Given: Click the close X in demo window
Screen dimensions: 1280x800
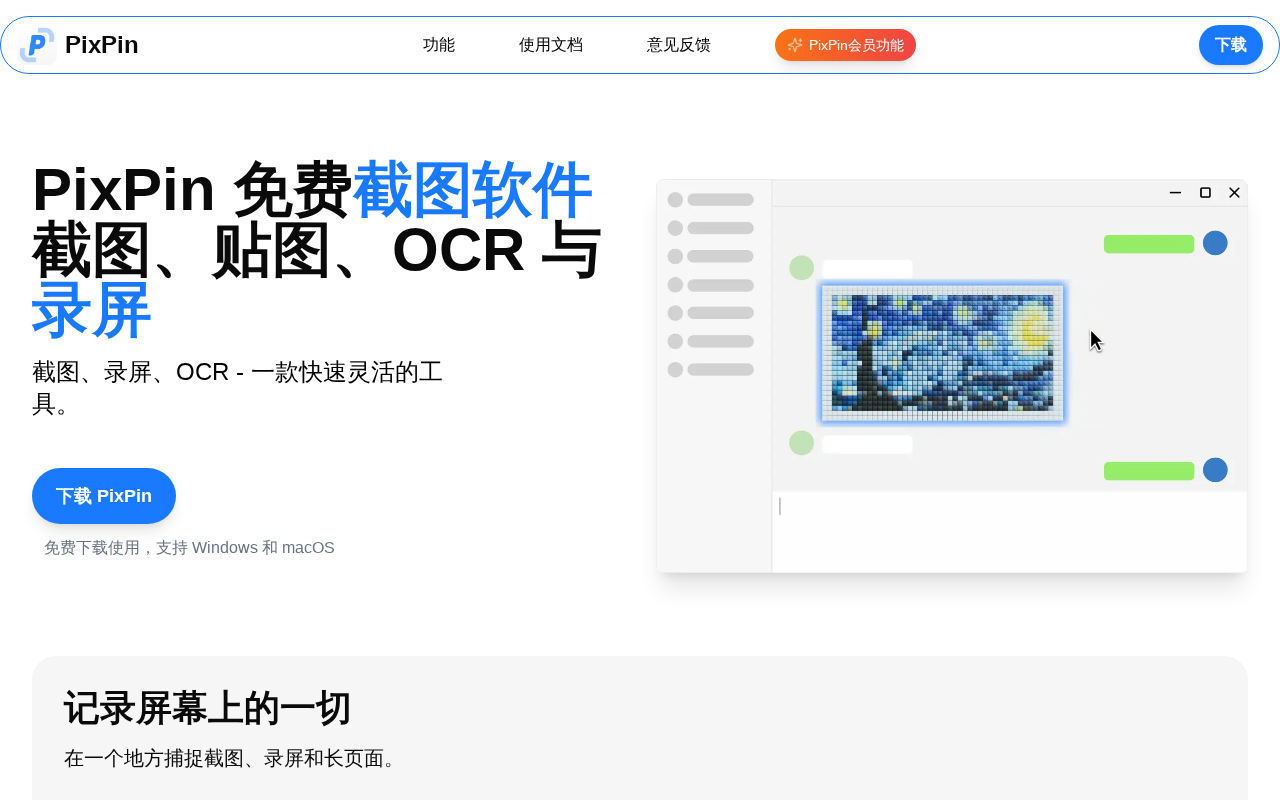Looking at the screenshot, I should 1234,193.
